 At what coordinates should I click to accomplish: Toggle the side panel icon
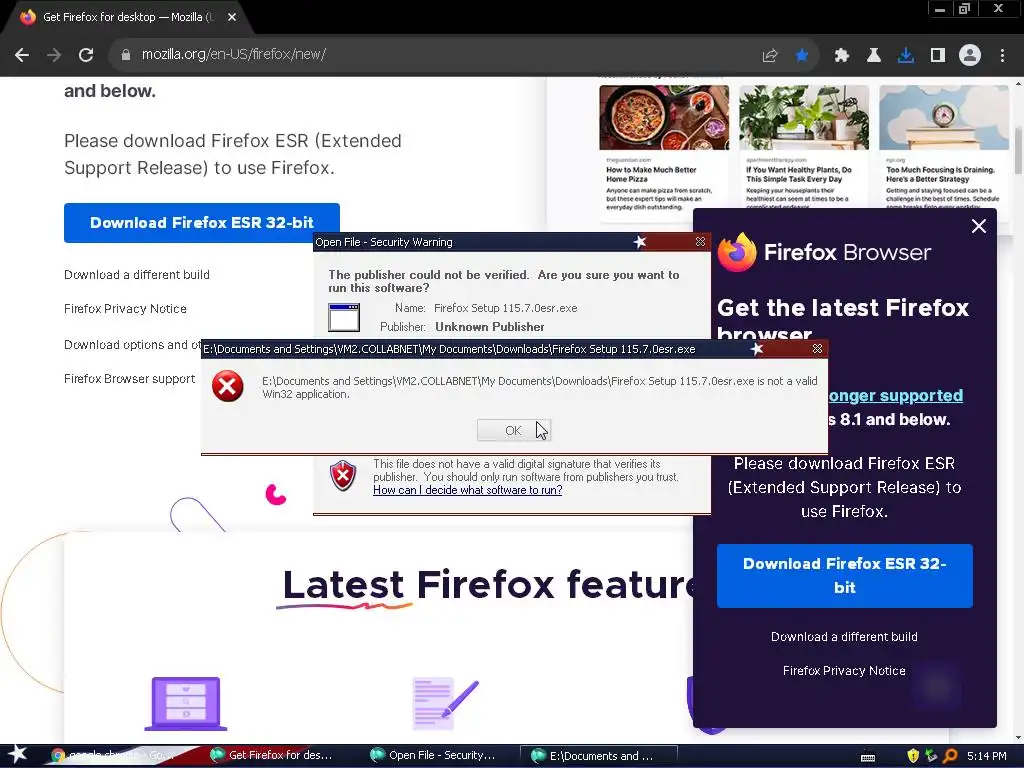[938, 56]
